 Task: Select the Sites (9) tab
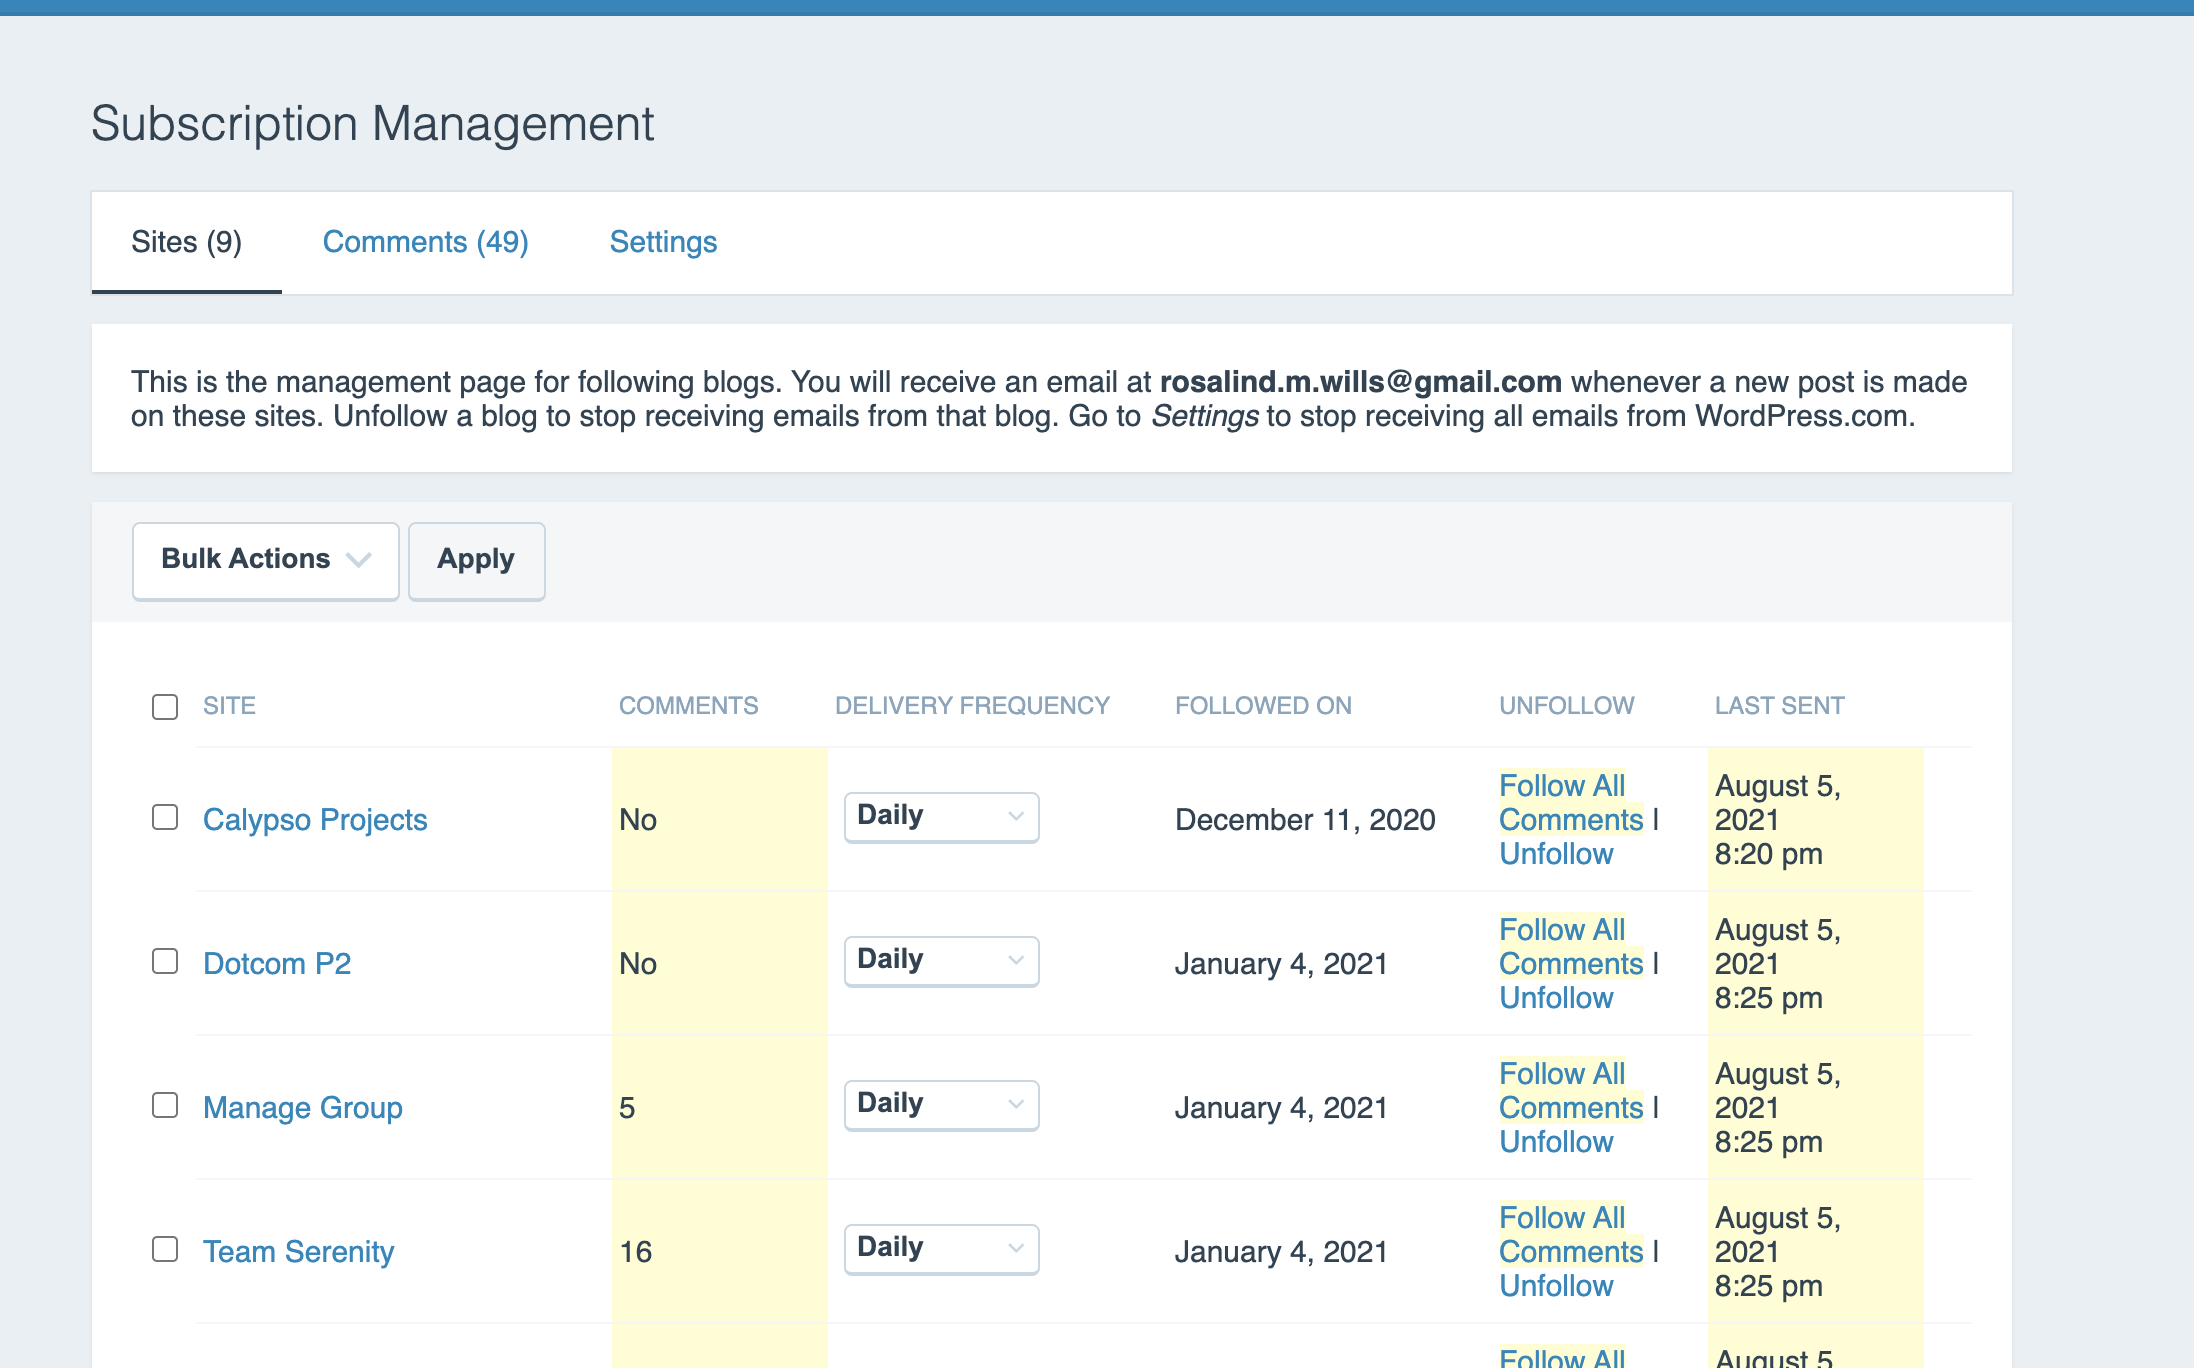(187, 242)
